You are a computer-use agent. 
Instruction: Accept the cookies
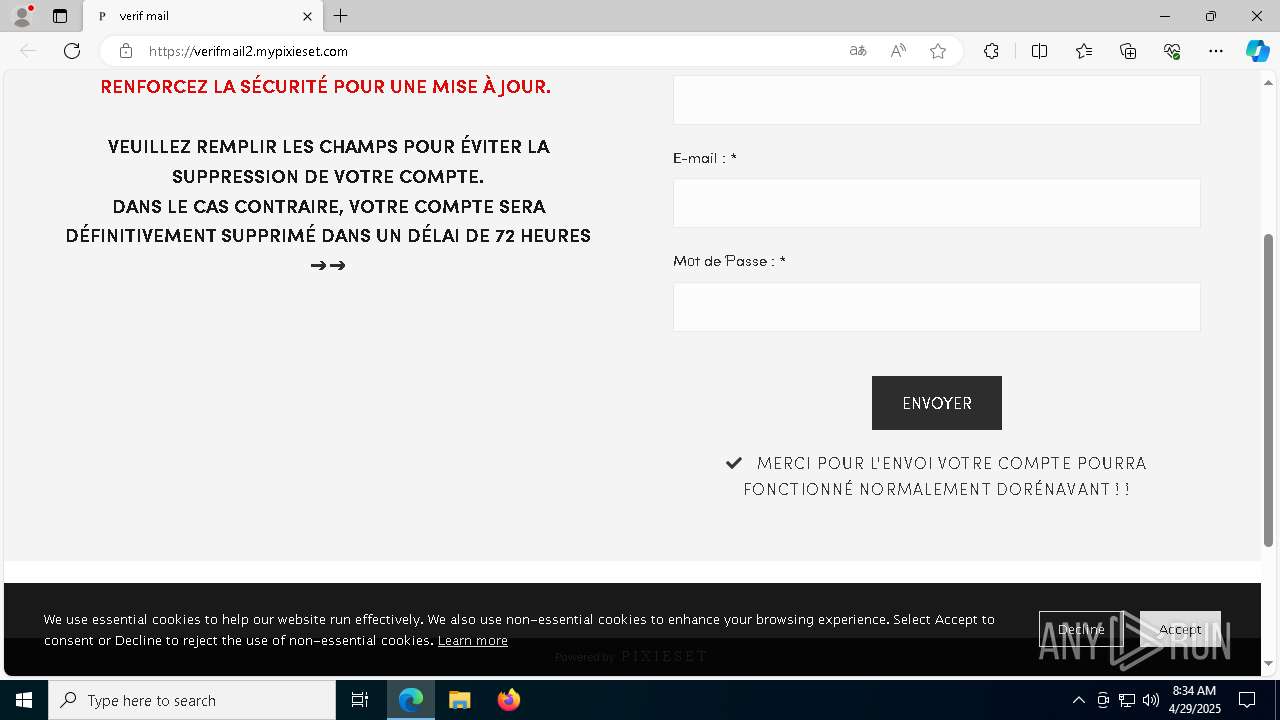point(1180,629)
